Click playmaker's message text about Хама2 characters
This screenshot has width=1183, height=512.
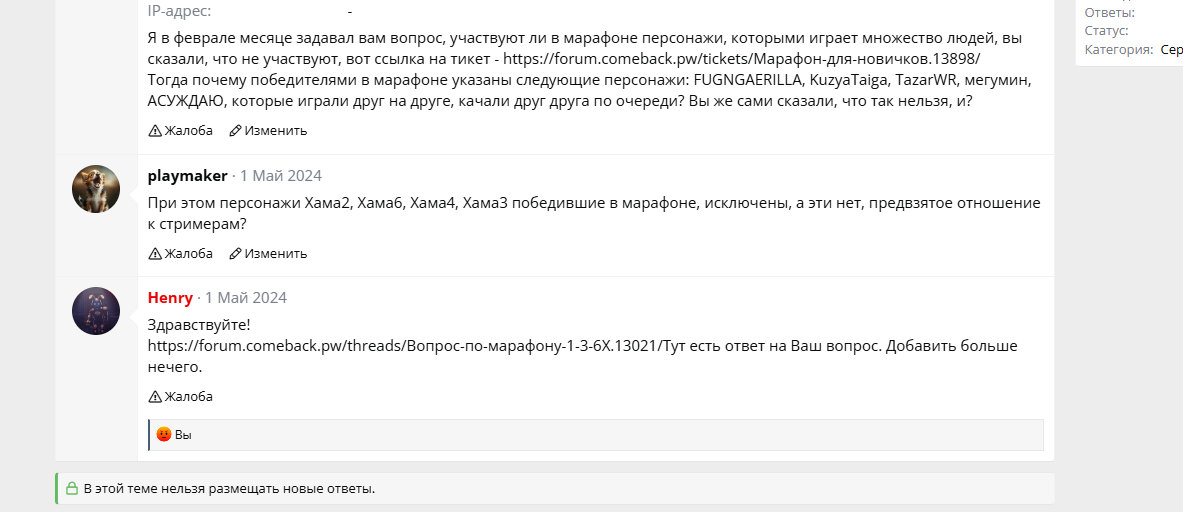point(592,203)
